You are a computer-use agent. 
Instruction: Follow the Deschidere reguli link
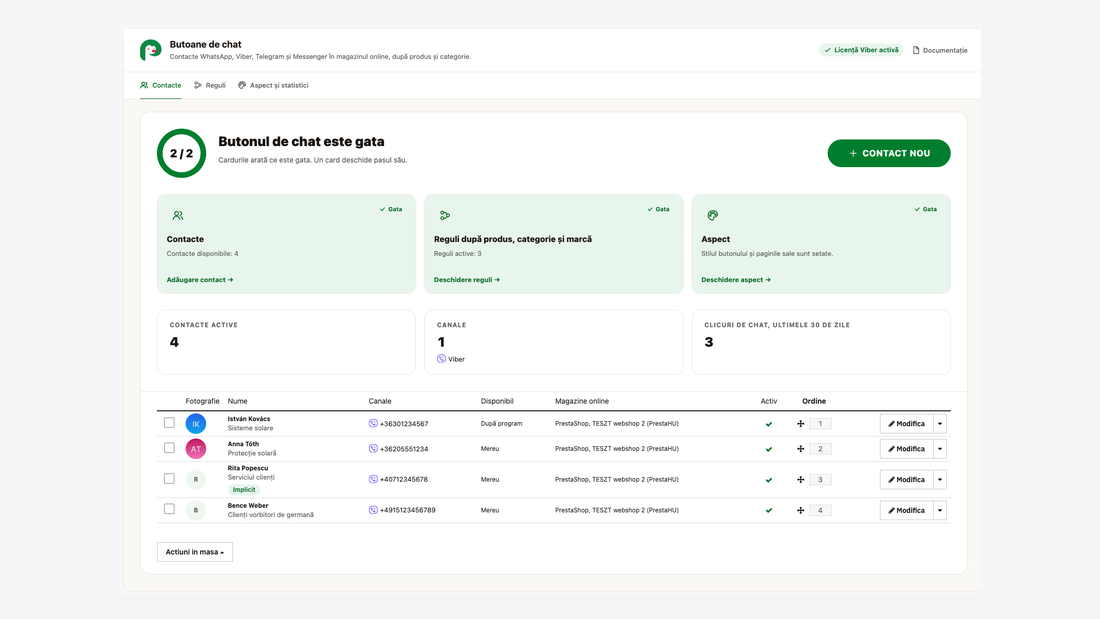(467, 279)
